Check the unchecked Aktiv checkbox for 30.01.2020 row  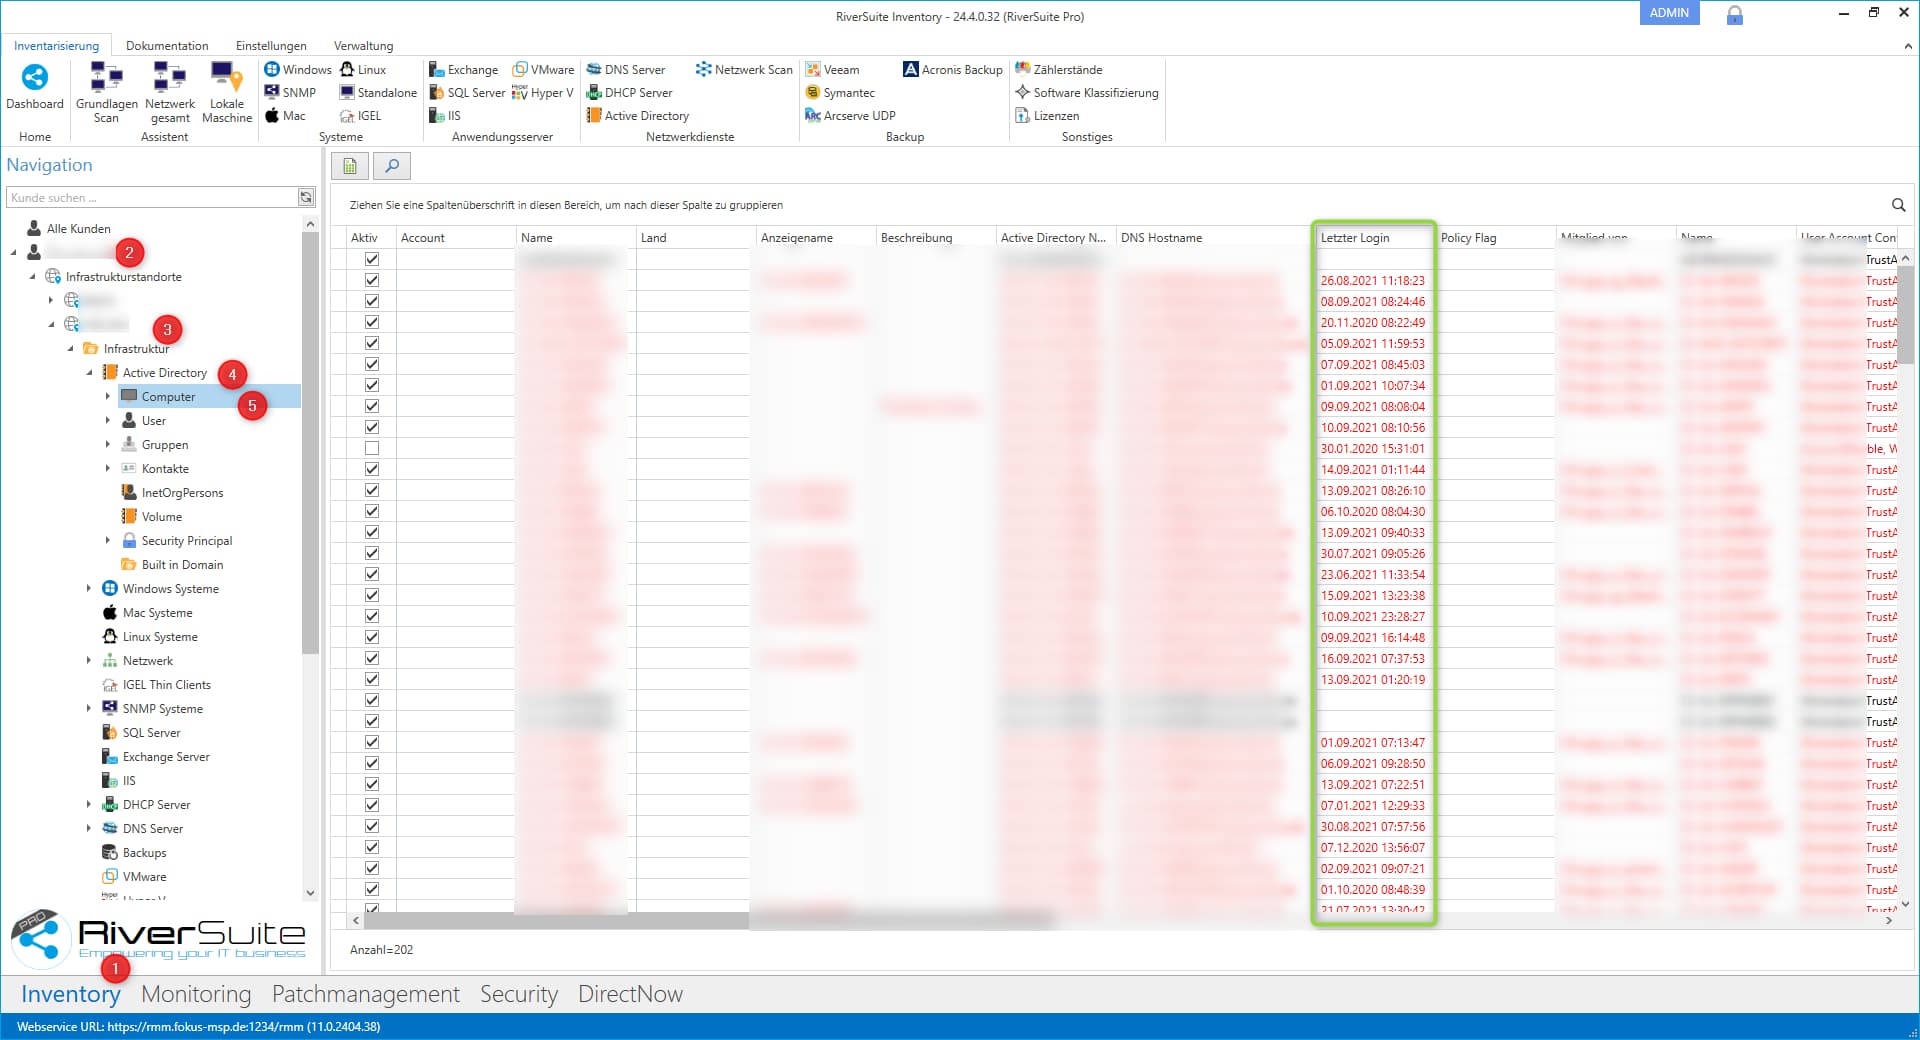click(x=372, y=449)
